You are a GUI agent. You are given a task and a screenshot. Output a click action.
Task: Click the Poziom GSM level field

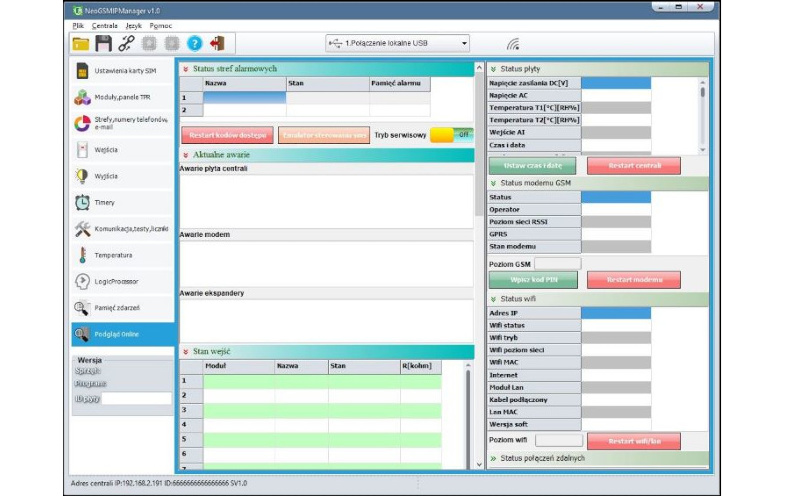coord(558,264)
